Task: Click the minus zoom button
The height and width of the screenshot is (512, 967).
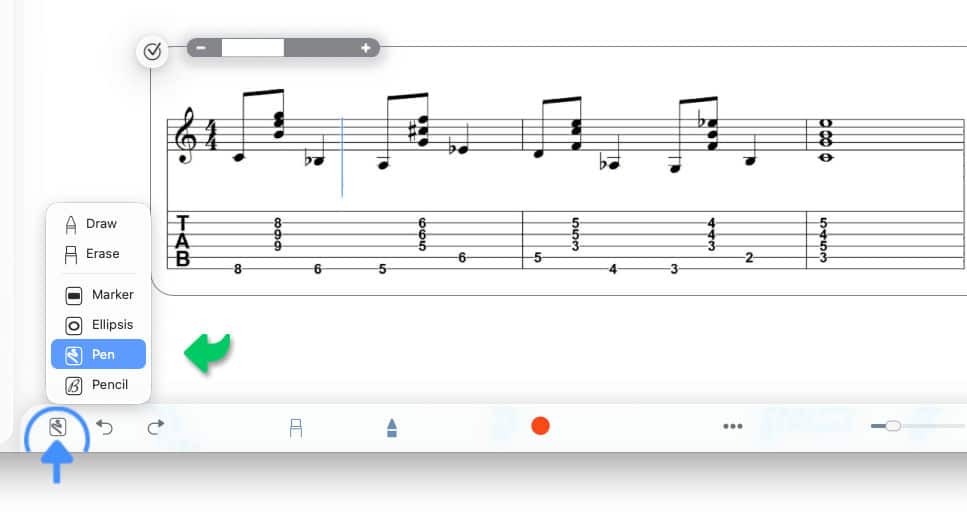Action: click(202, 47)
